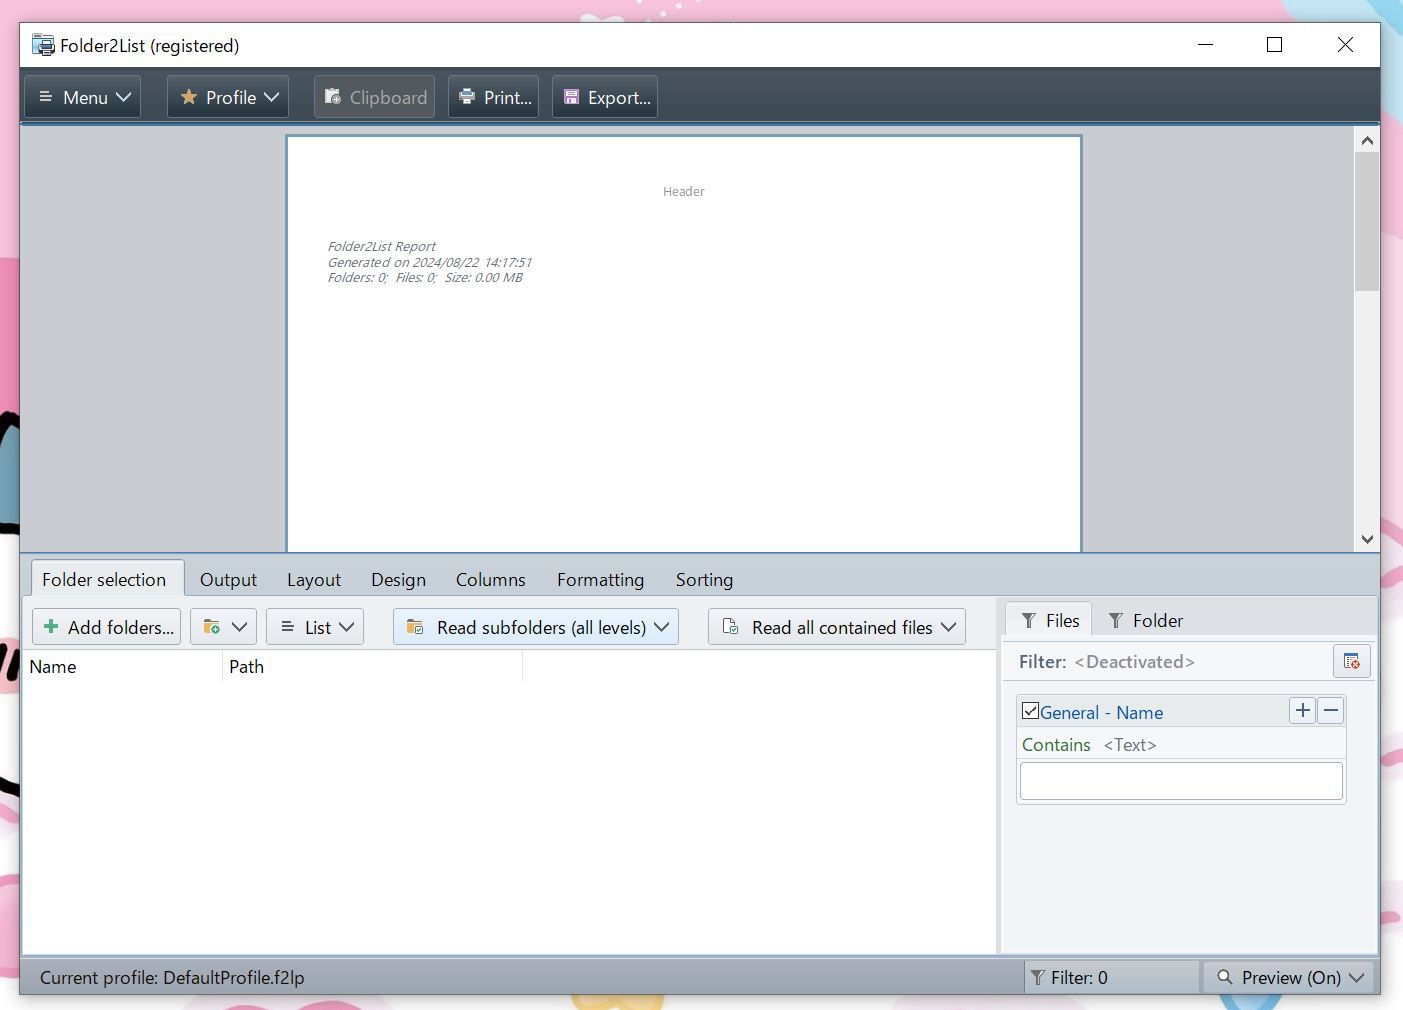Screen dimensions: 1403x1010
Task: Click the hamburger icon on Menu button
Action: pos(45,97)
